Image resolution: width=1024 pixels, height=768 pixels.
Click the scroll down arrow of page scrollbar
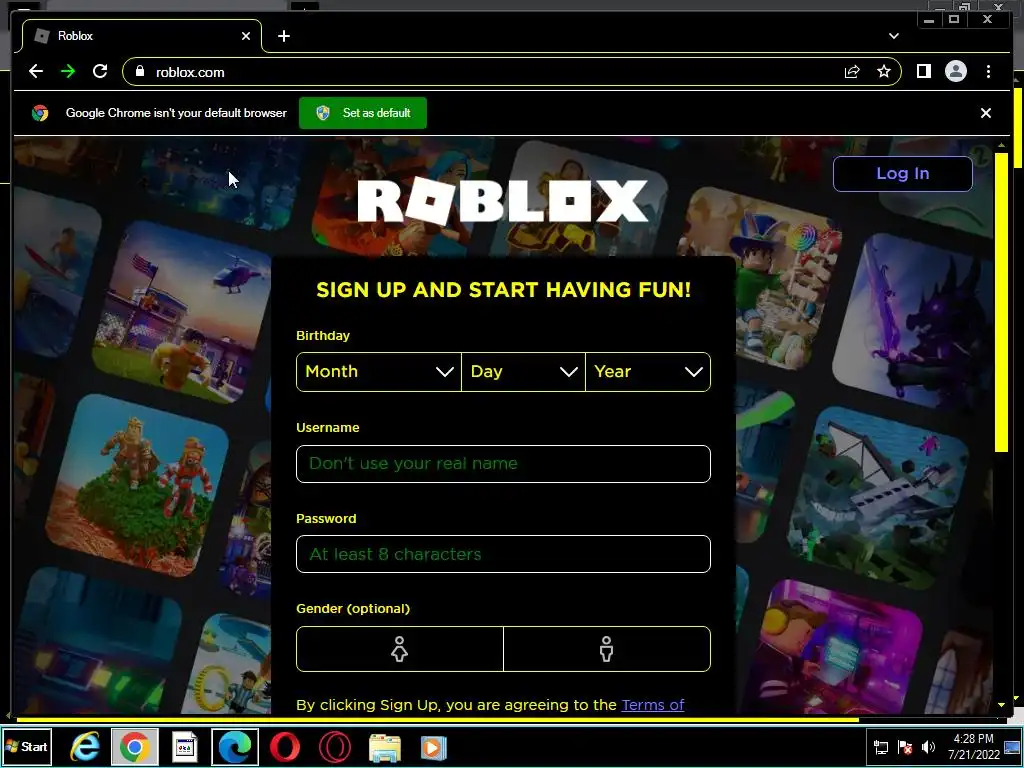coord(1002,705)
